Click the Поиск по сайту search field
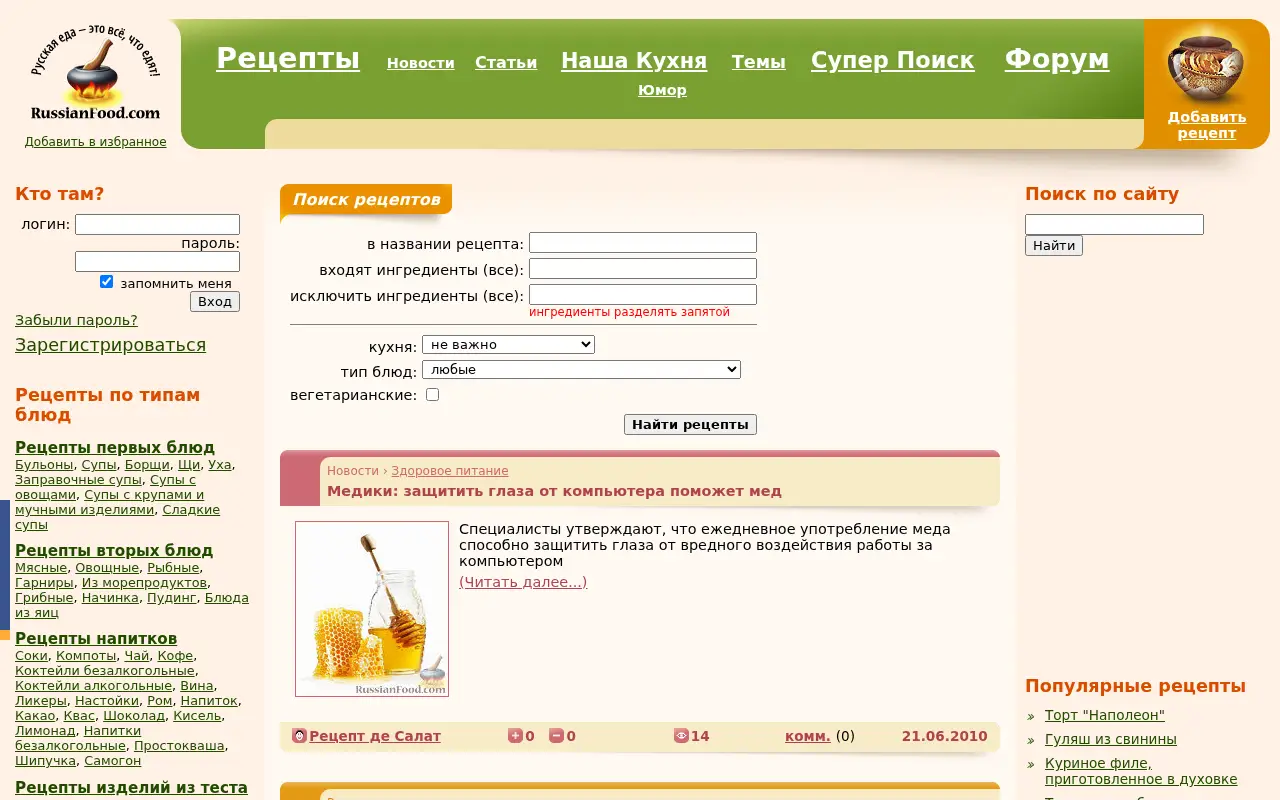The height and width of the screenshot is (800, 1280). point(1114,225)
